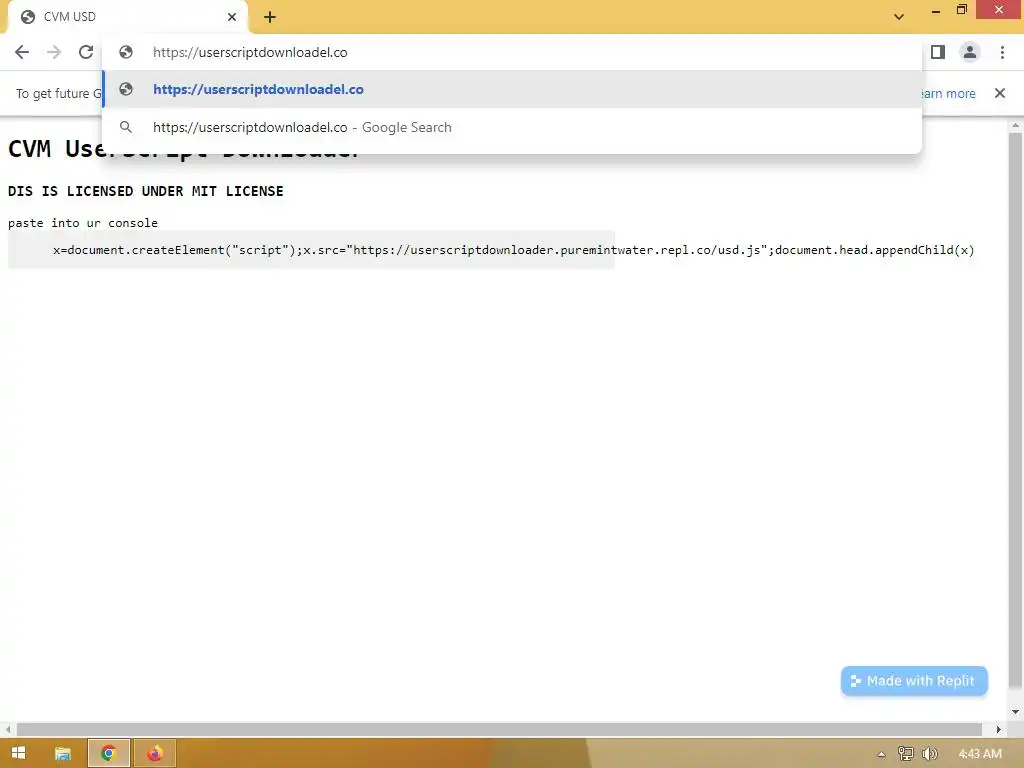Click the horizontal scrollbar thumb
Image resolution: width=1024 pixels, height=768 pixels.
coord(499,729)
